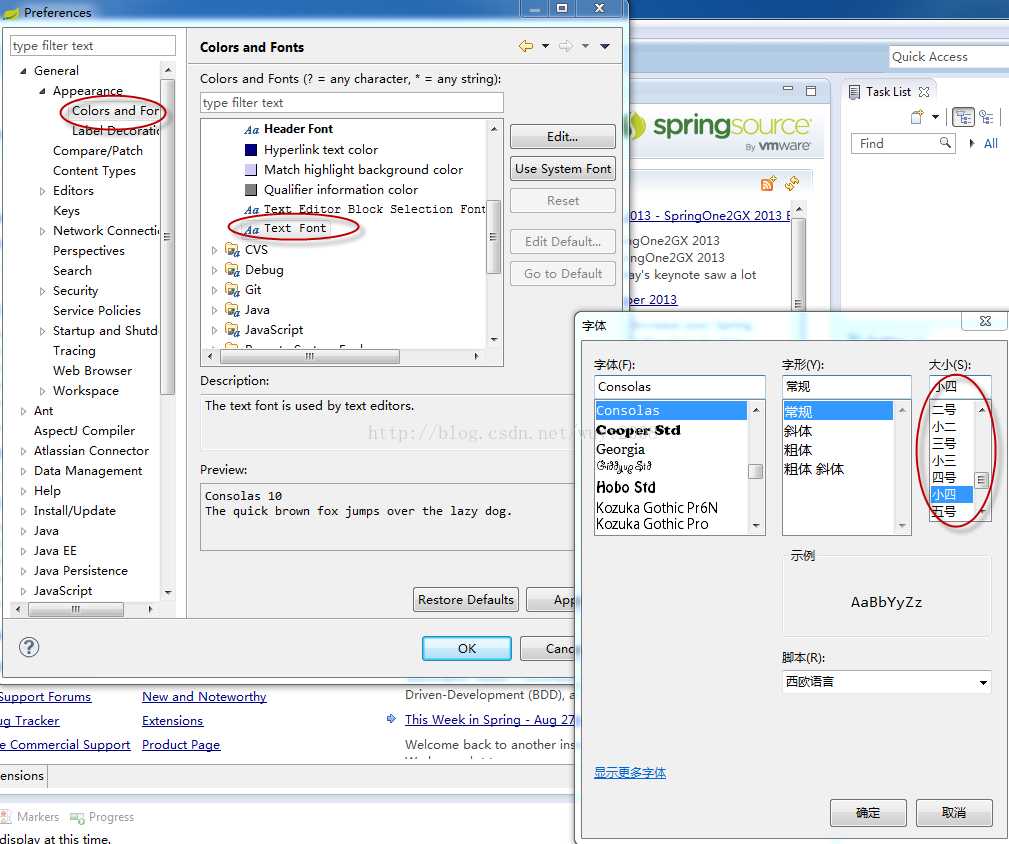Select Web Browser preference page
This screenshot has height=844, width=1009.
click(93, 371)
